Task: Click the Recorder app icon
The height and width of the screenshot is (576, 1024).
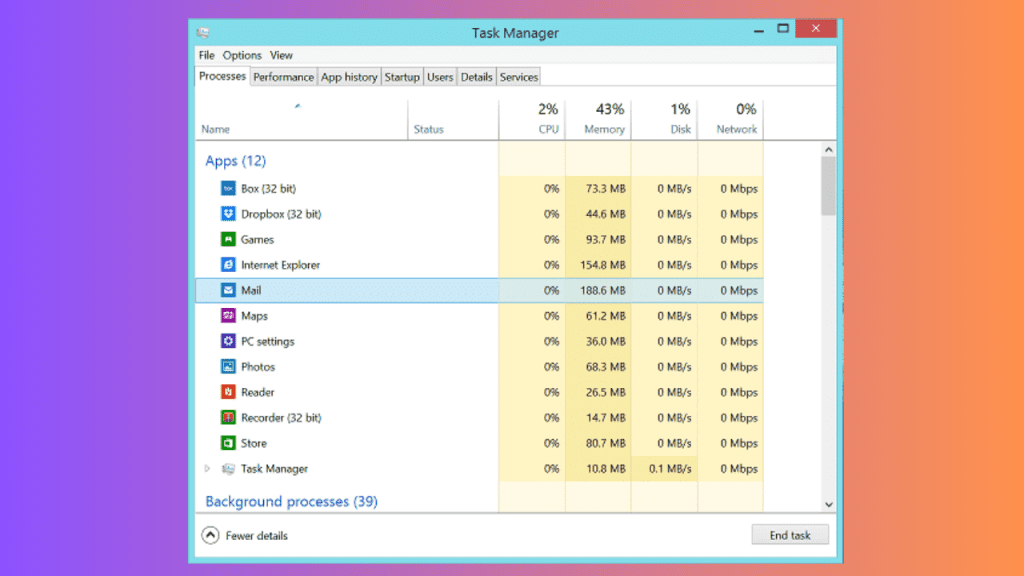Action: (228, 418)
